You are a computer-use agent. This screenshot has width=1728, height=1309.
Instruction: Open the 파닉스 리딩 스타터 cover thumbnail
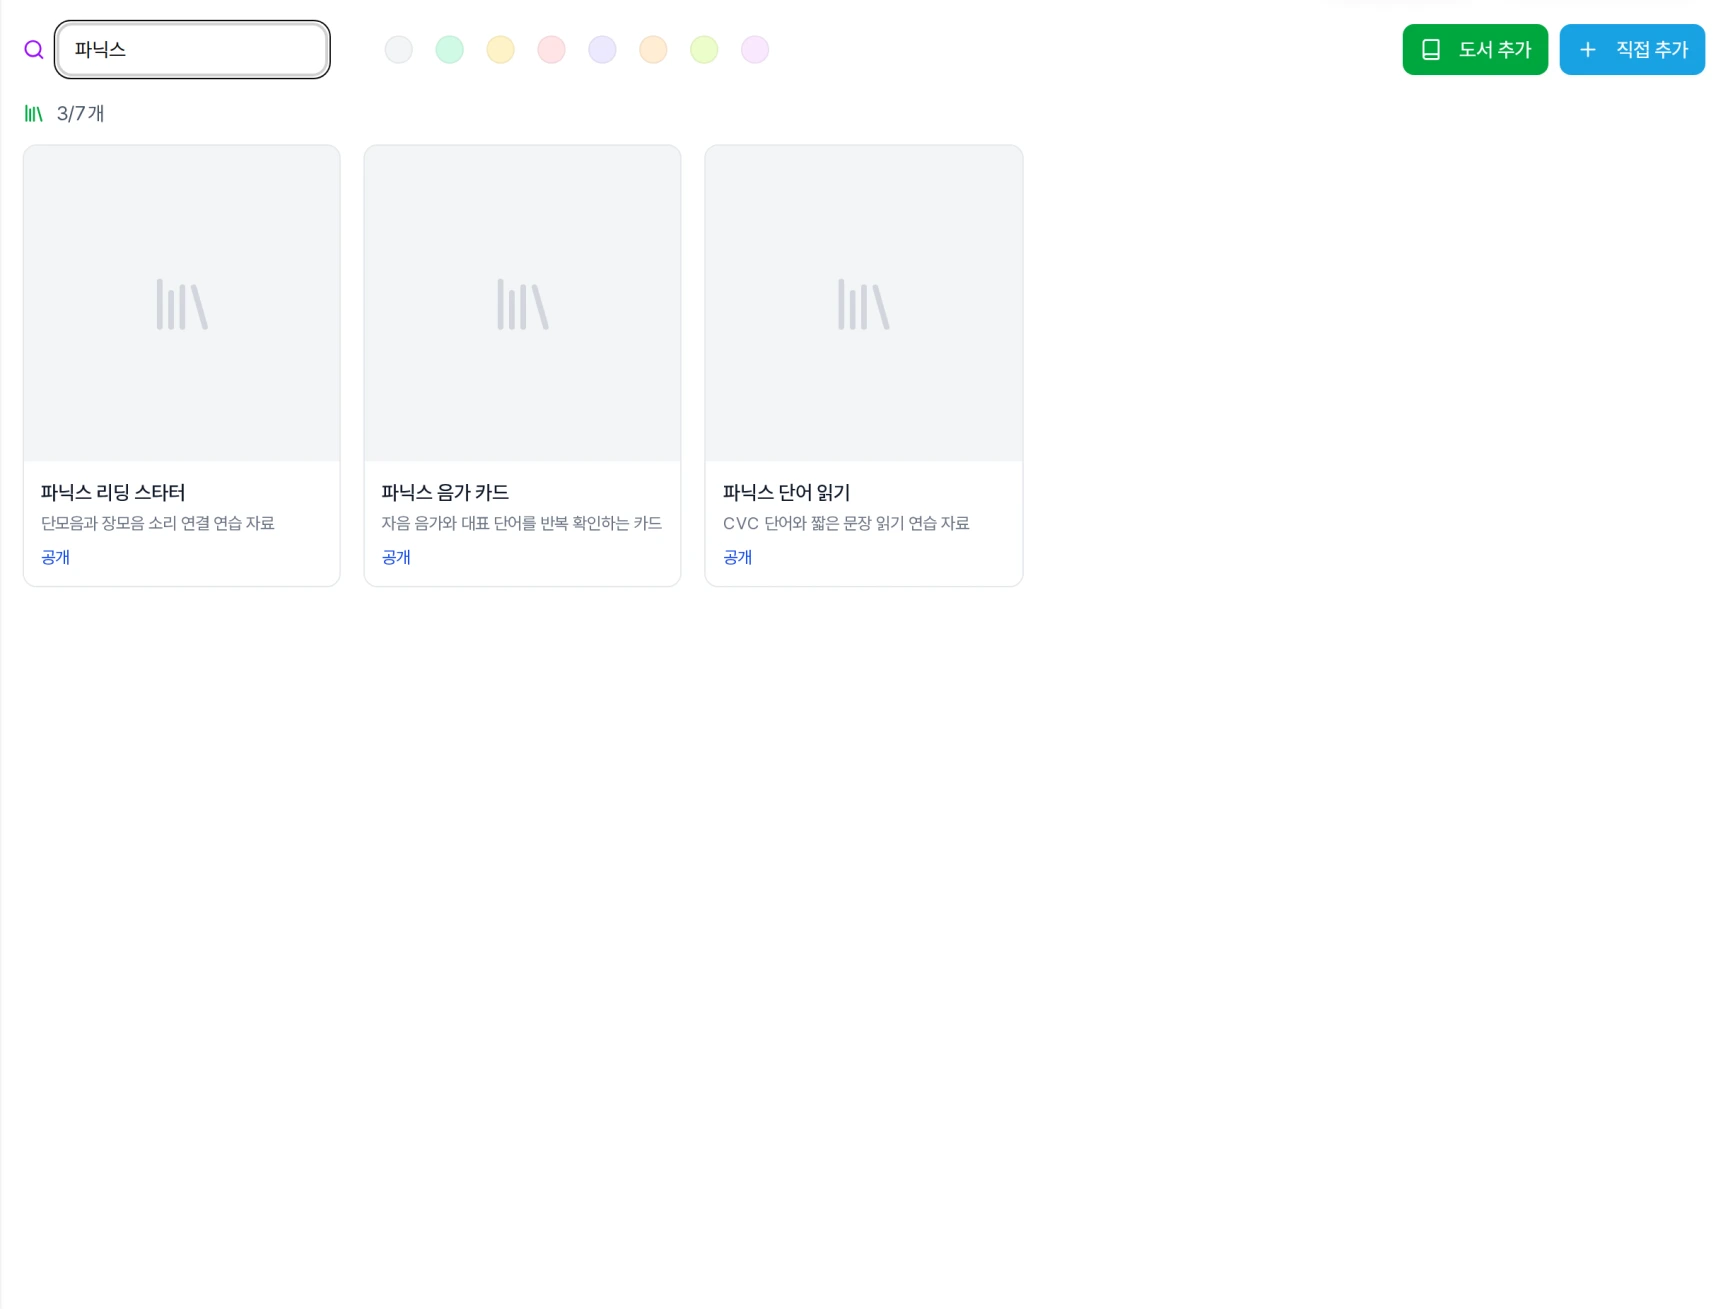tap(182, 304)
